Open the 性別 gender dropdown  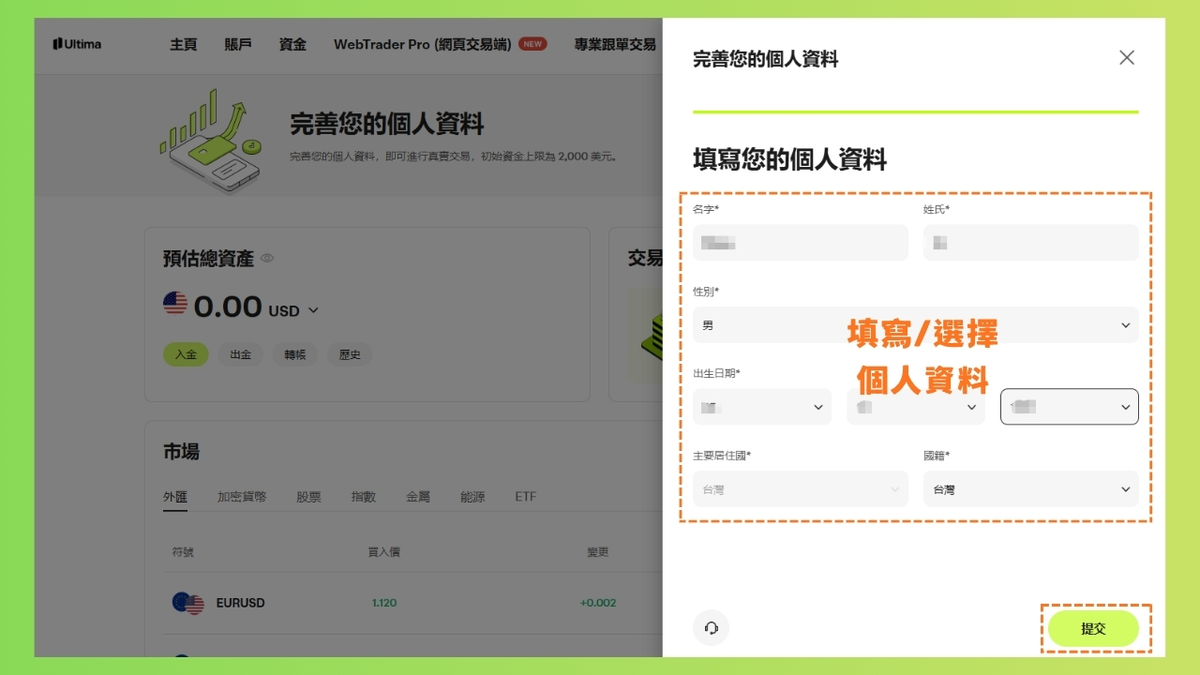(915, 325)
